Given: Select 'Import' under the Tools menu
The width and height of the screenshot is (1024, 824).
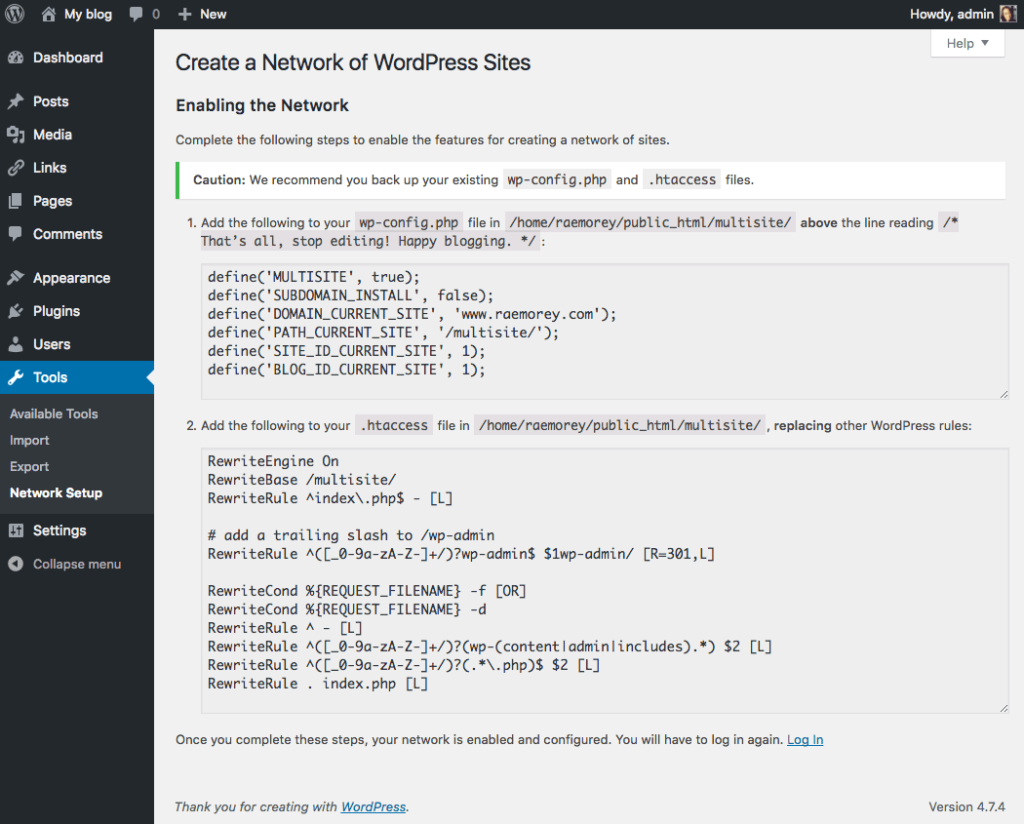Looking at the screenshot, I should pos(29,440).
